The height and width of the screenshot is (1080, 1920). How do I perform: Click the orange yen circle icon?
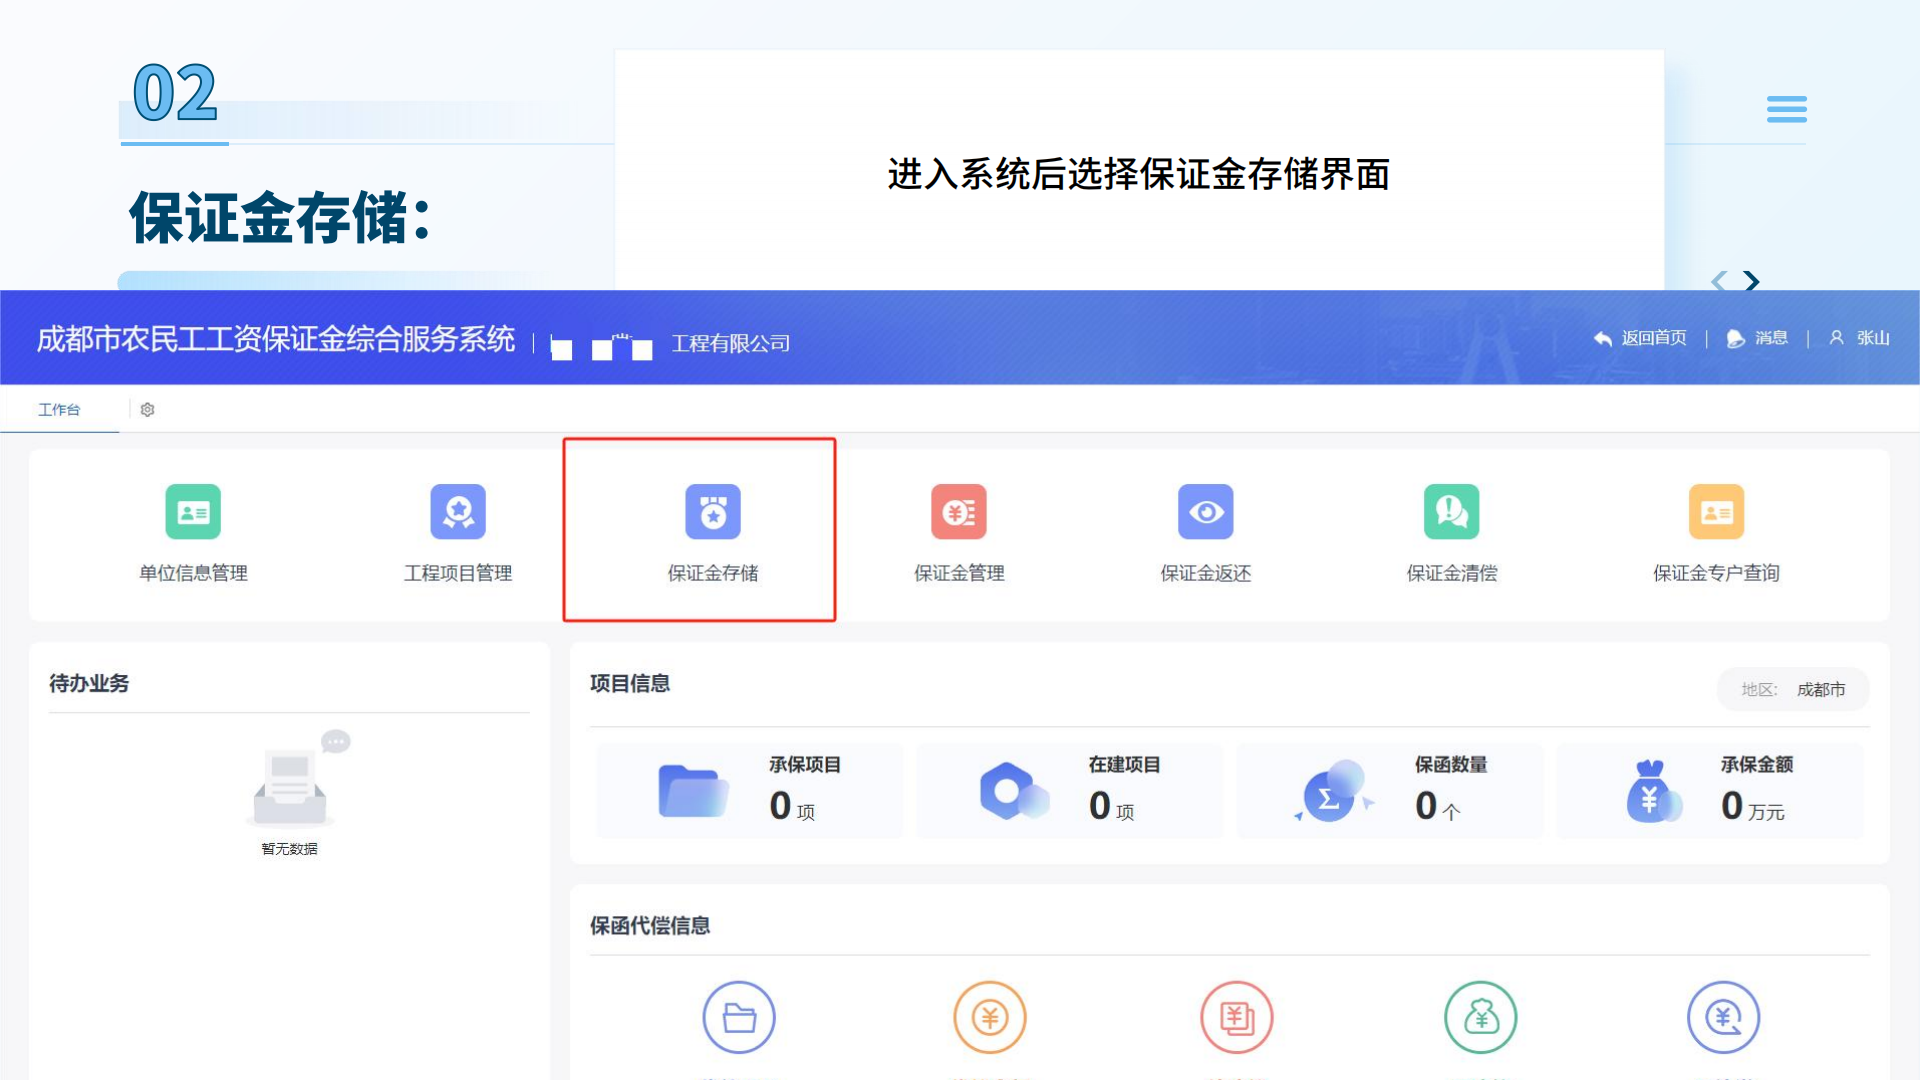tap(989, 1016)
